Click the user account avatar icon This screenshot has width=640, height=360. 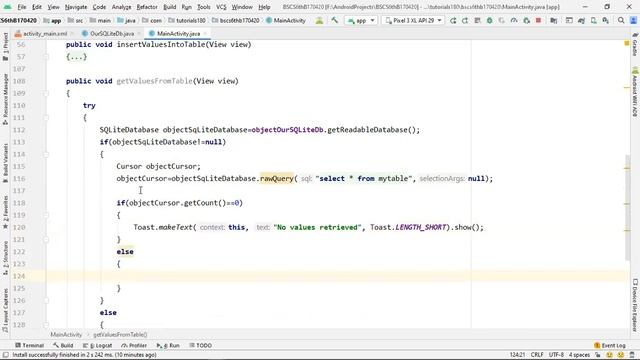633,20
